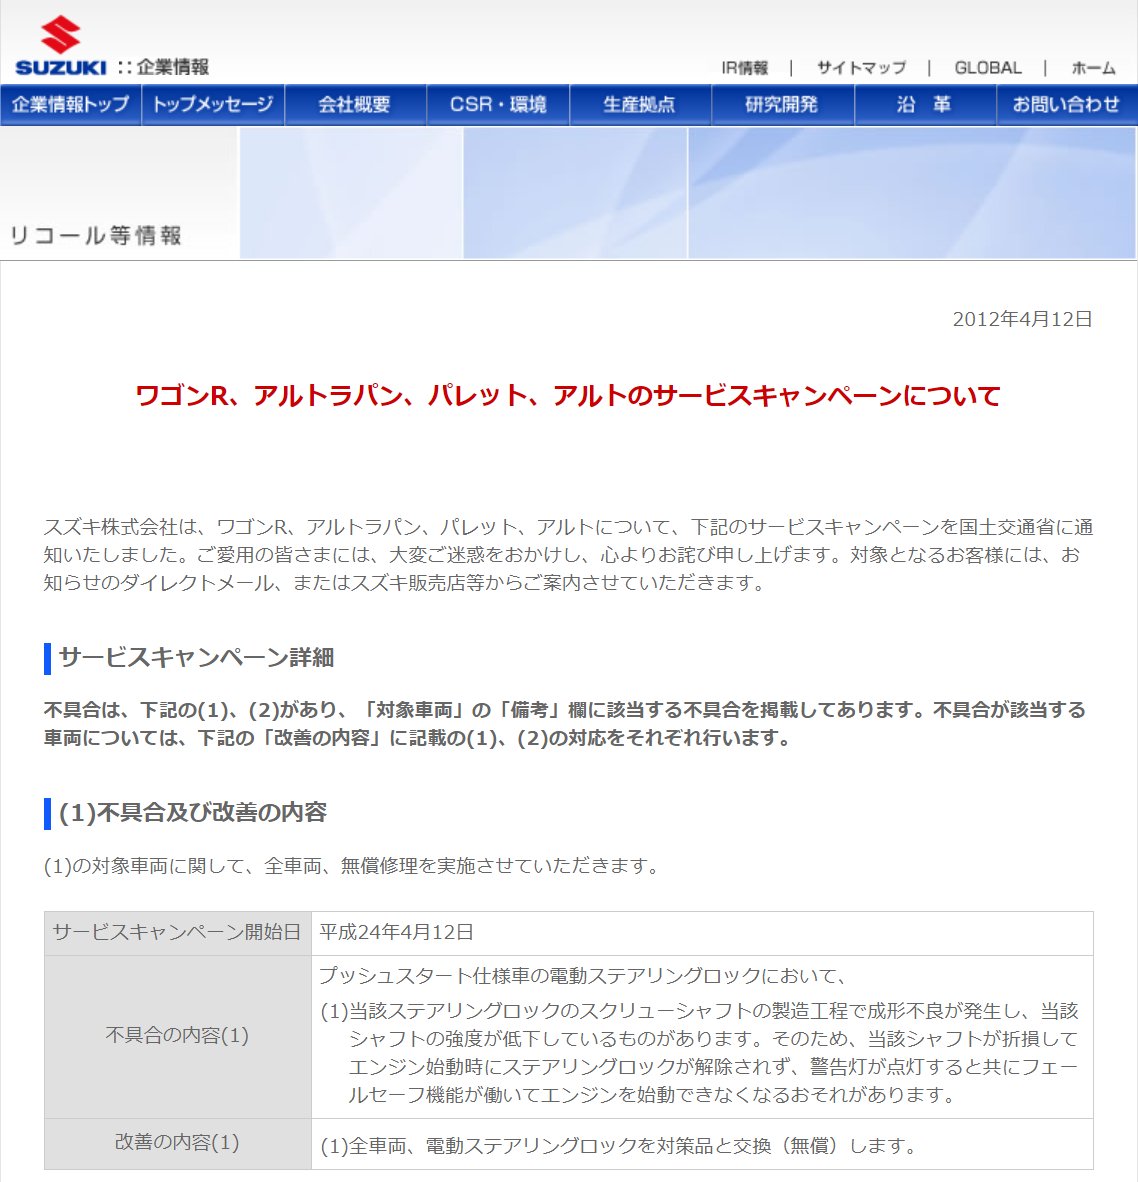The height and width of the screenshot is (1182, 1138).
Task: Click the Suzuki S logo
Action: [x=60, y=35]
